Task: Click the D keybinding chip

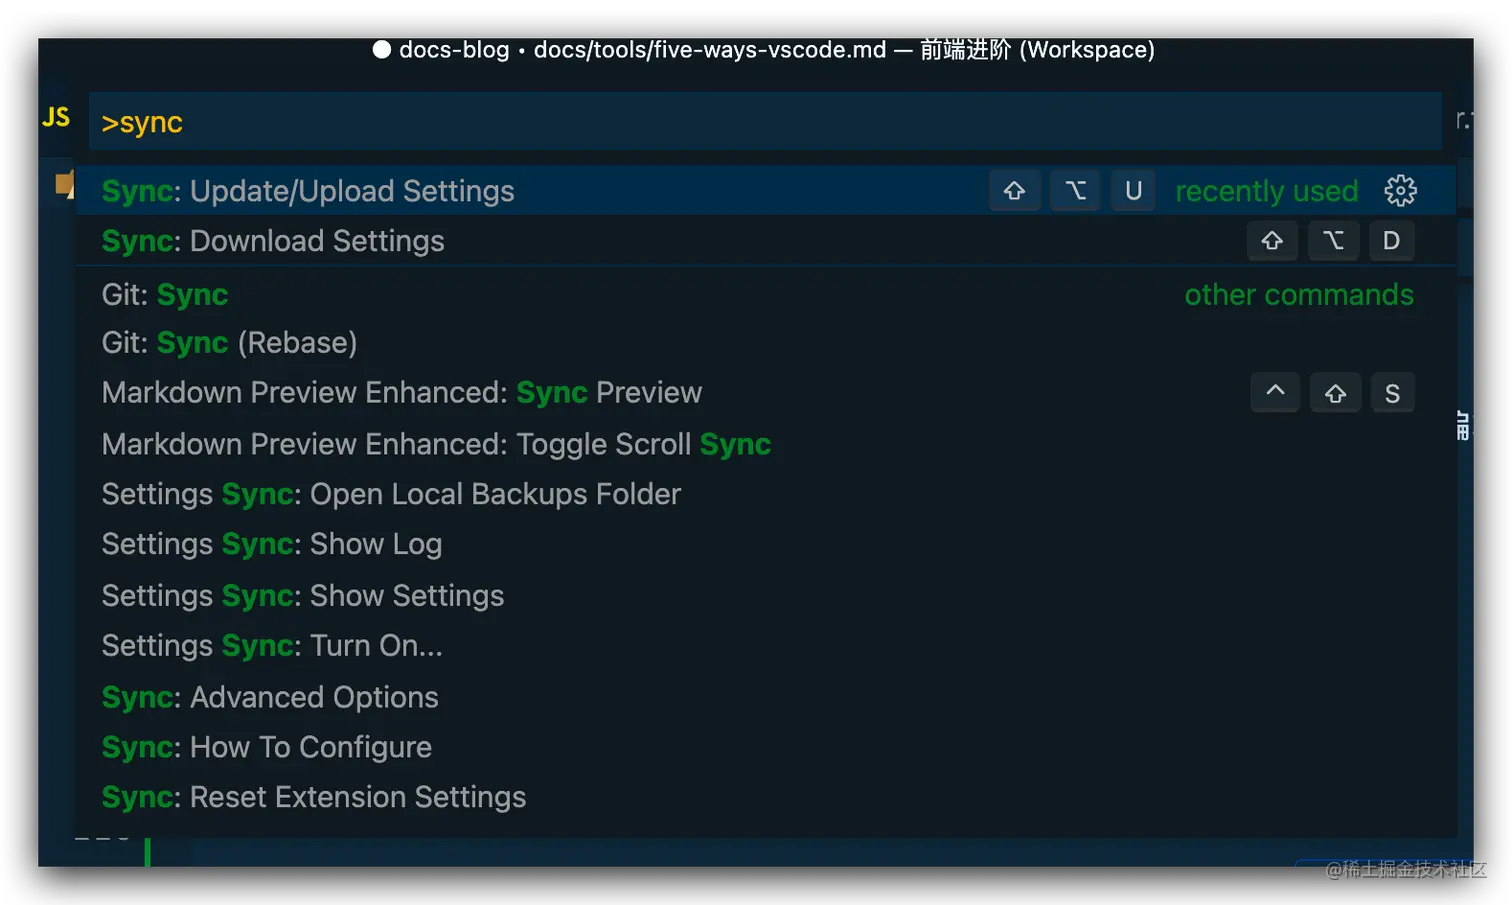Action: pos(1391,240)
